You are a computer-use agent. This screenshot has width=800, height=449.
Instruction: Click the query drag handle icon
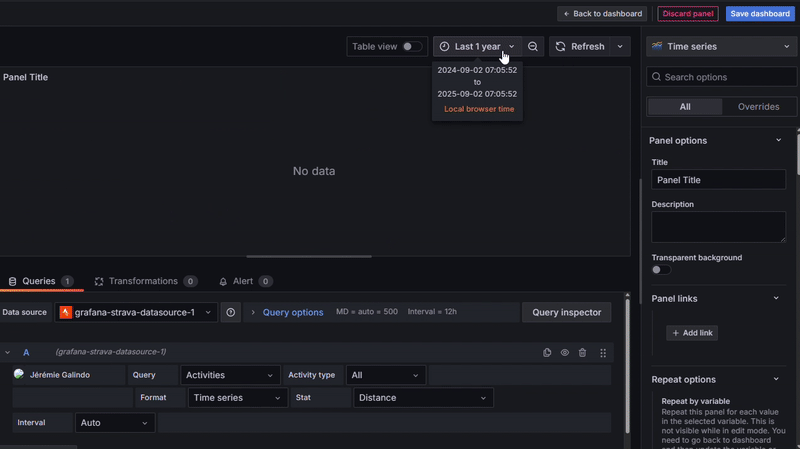pyautogui.click(x=603, y=353)
